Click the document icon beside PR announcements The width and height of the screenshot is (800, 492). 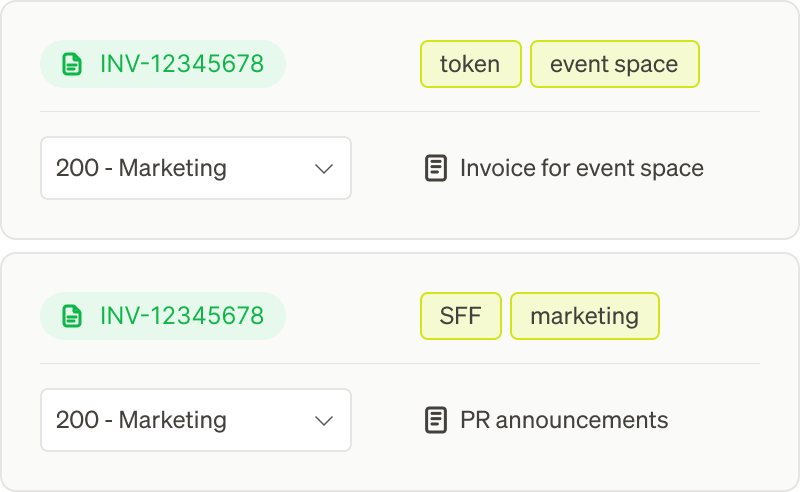point(435,420)
